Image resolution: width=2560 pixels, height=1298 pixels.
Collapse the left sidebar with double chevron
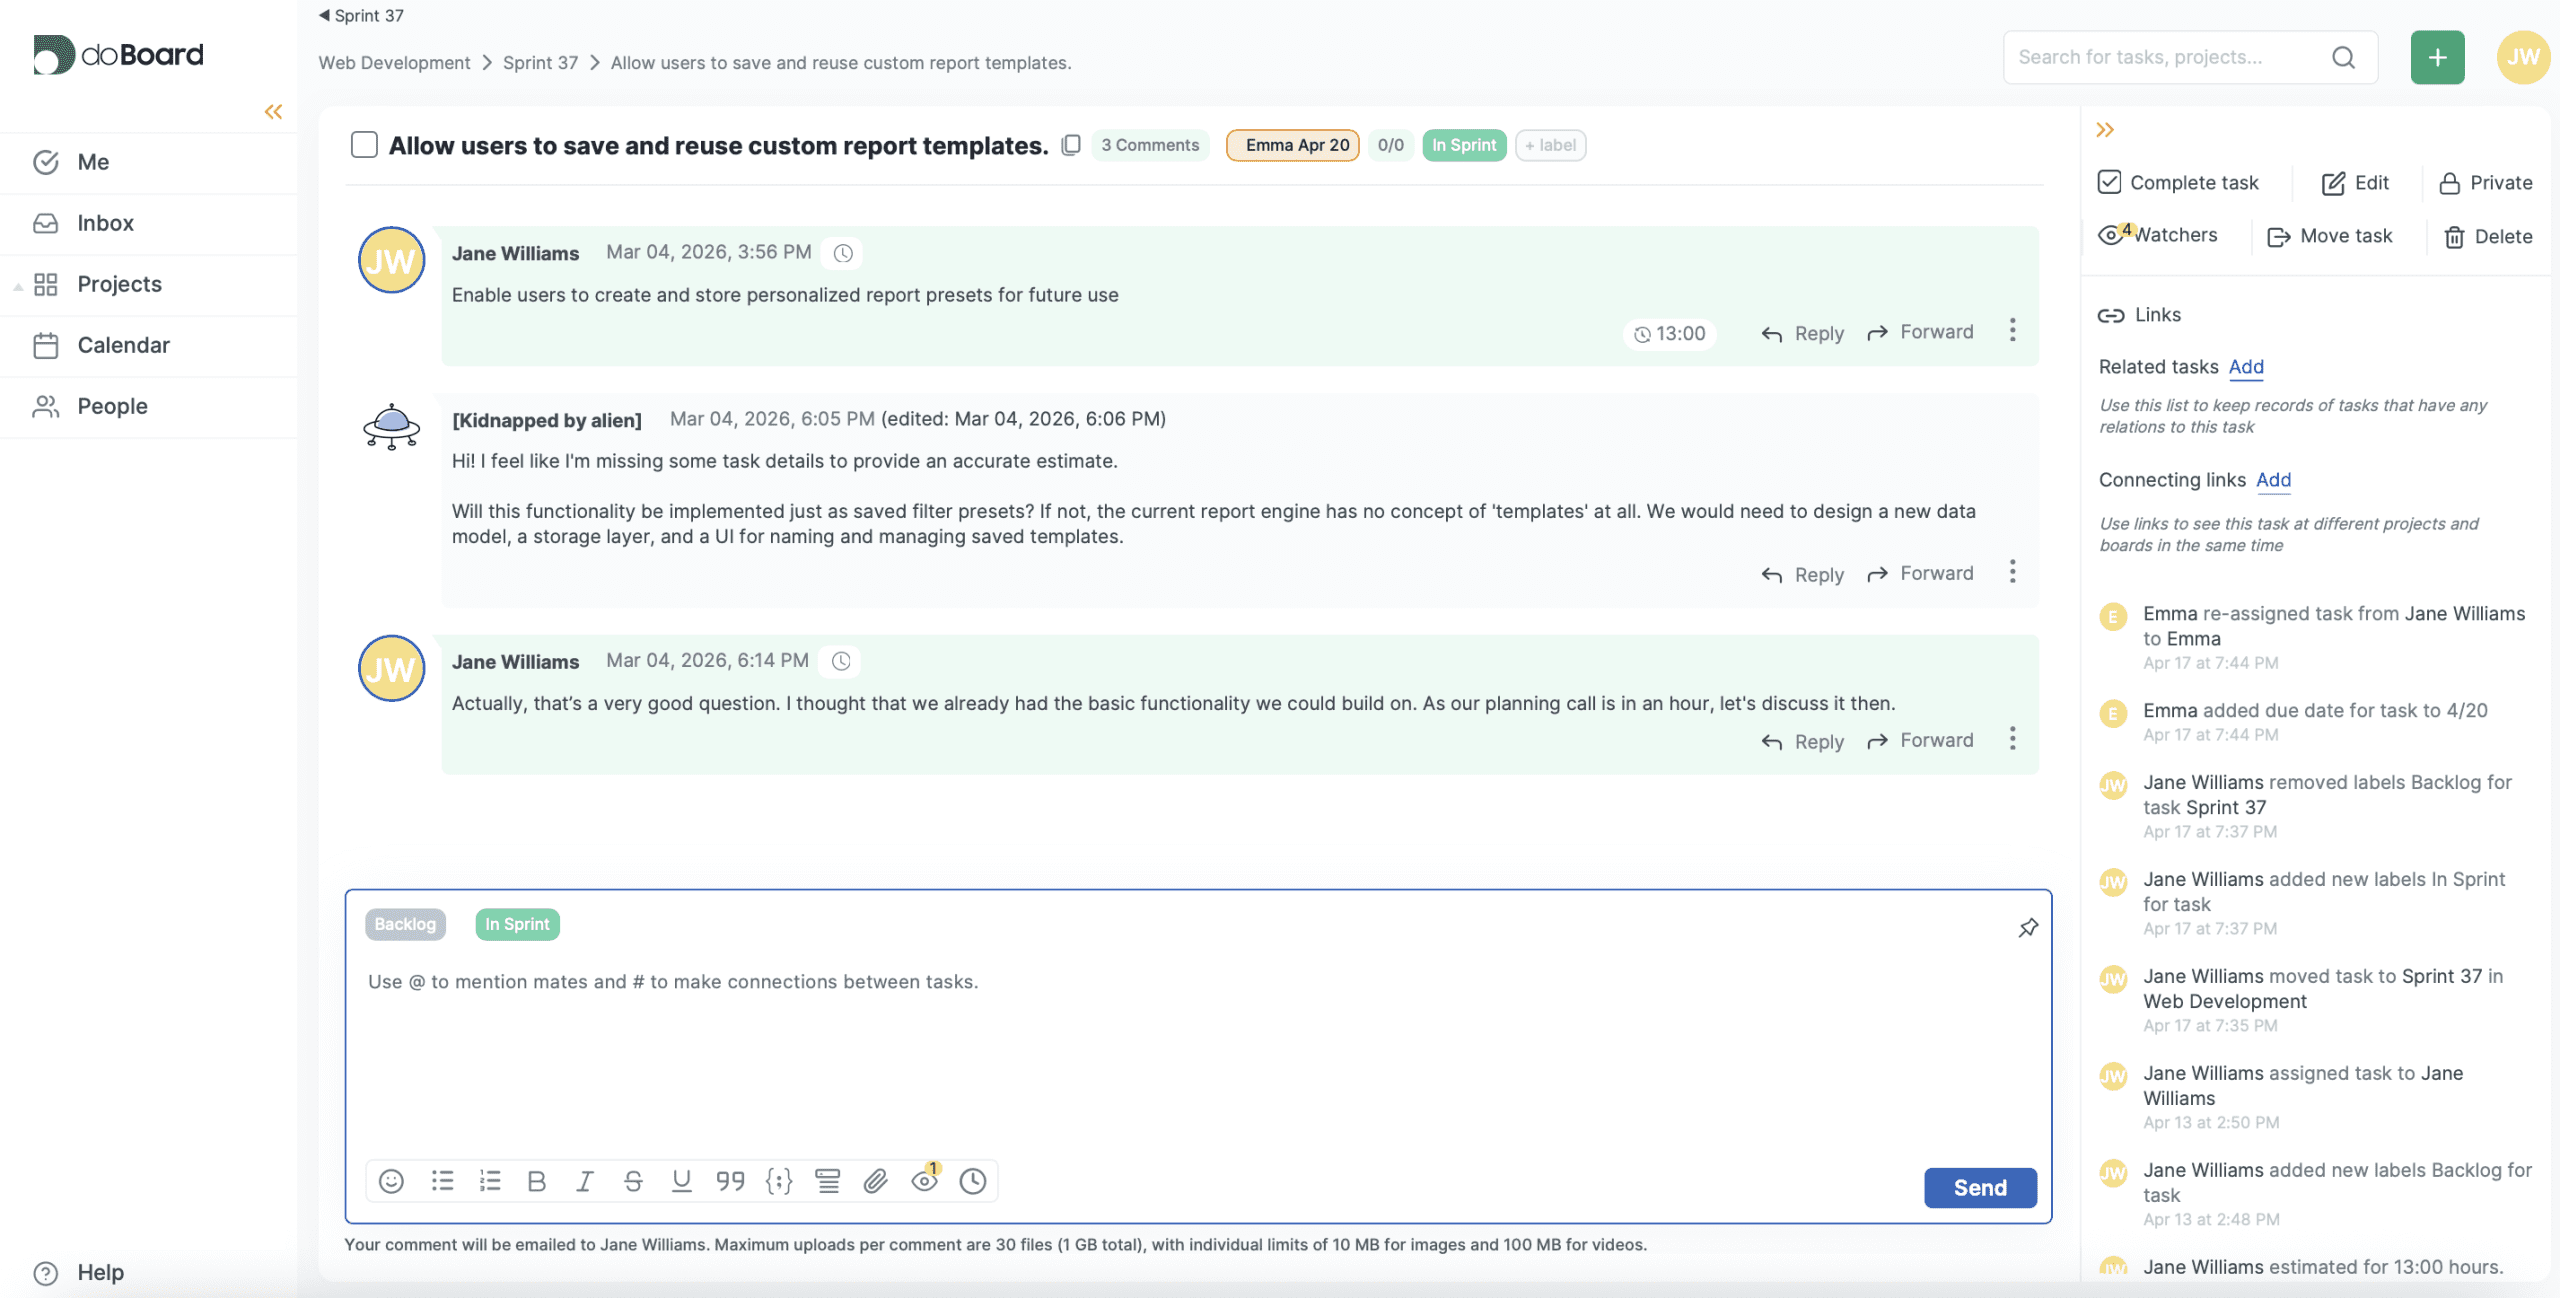(x=273, y=111)
